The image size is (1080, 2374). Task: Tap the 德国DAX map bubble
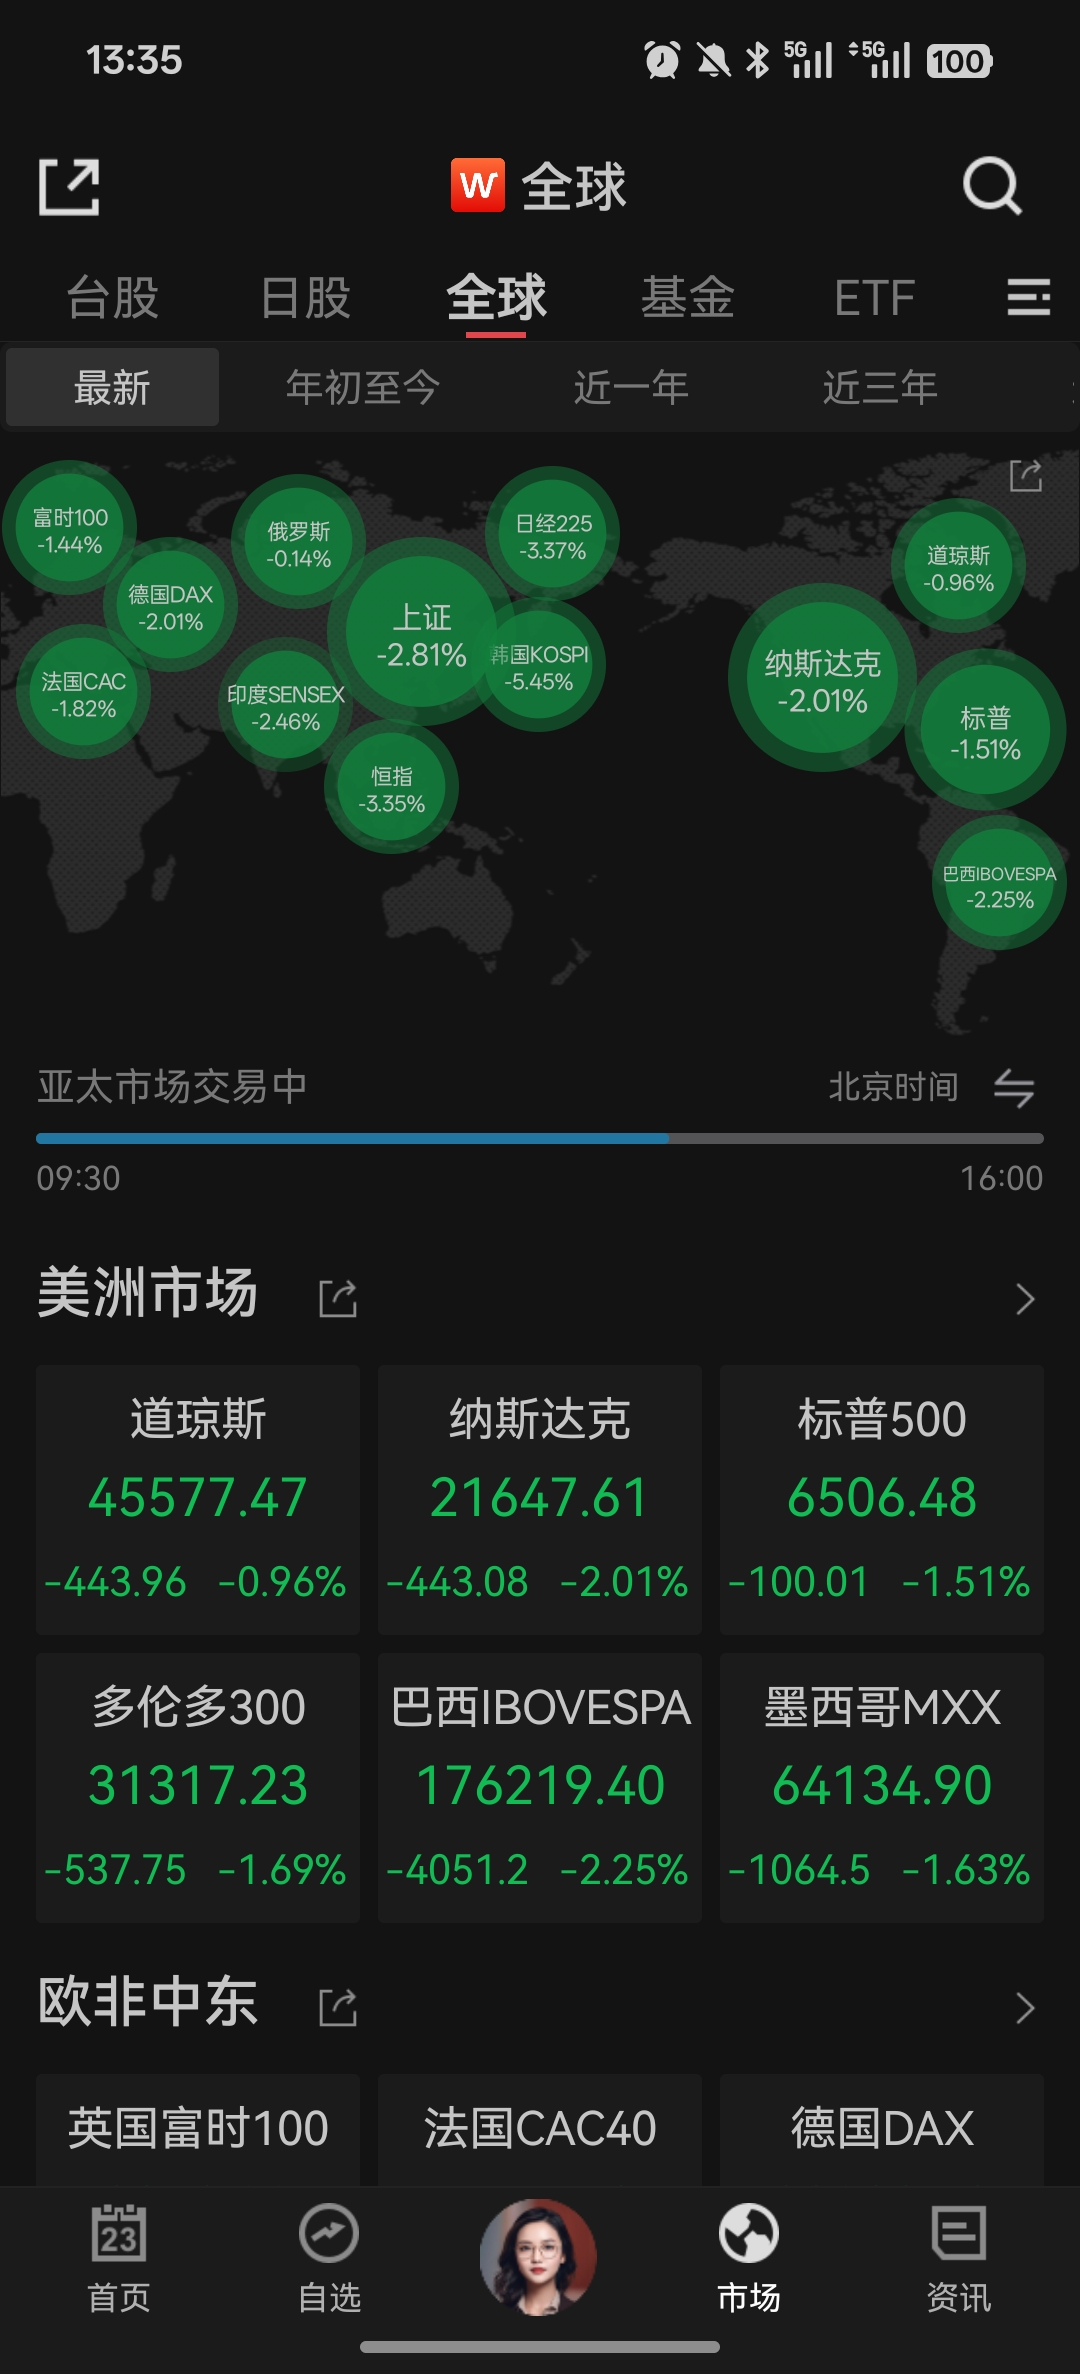170,606
